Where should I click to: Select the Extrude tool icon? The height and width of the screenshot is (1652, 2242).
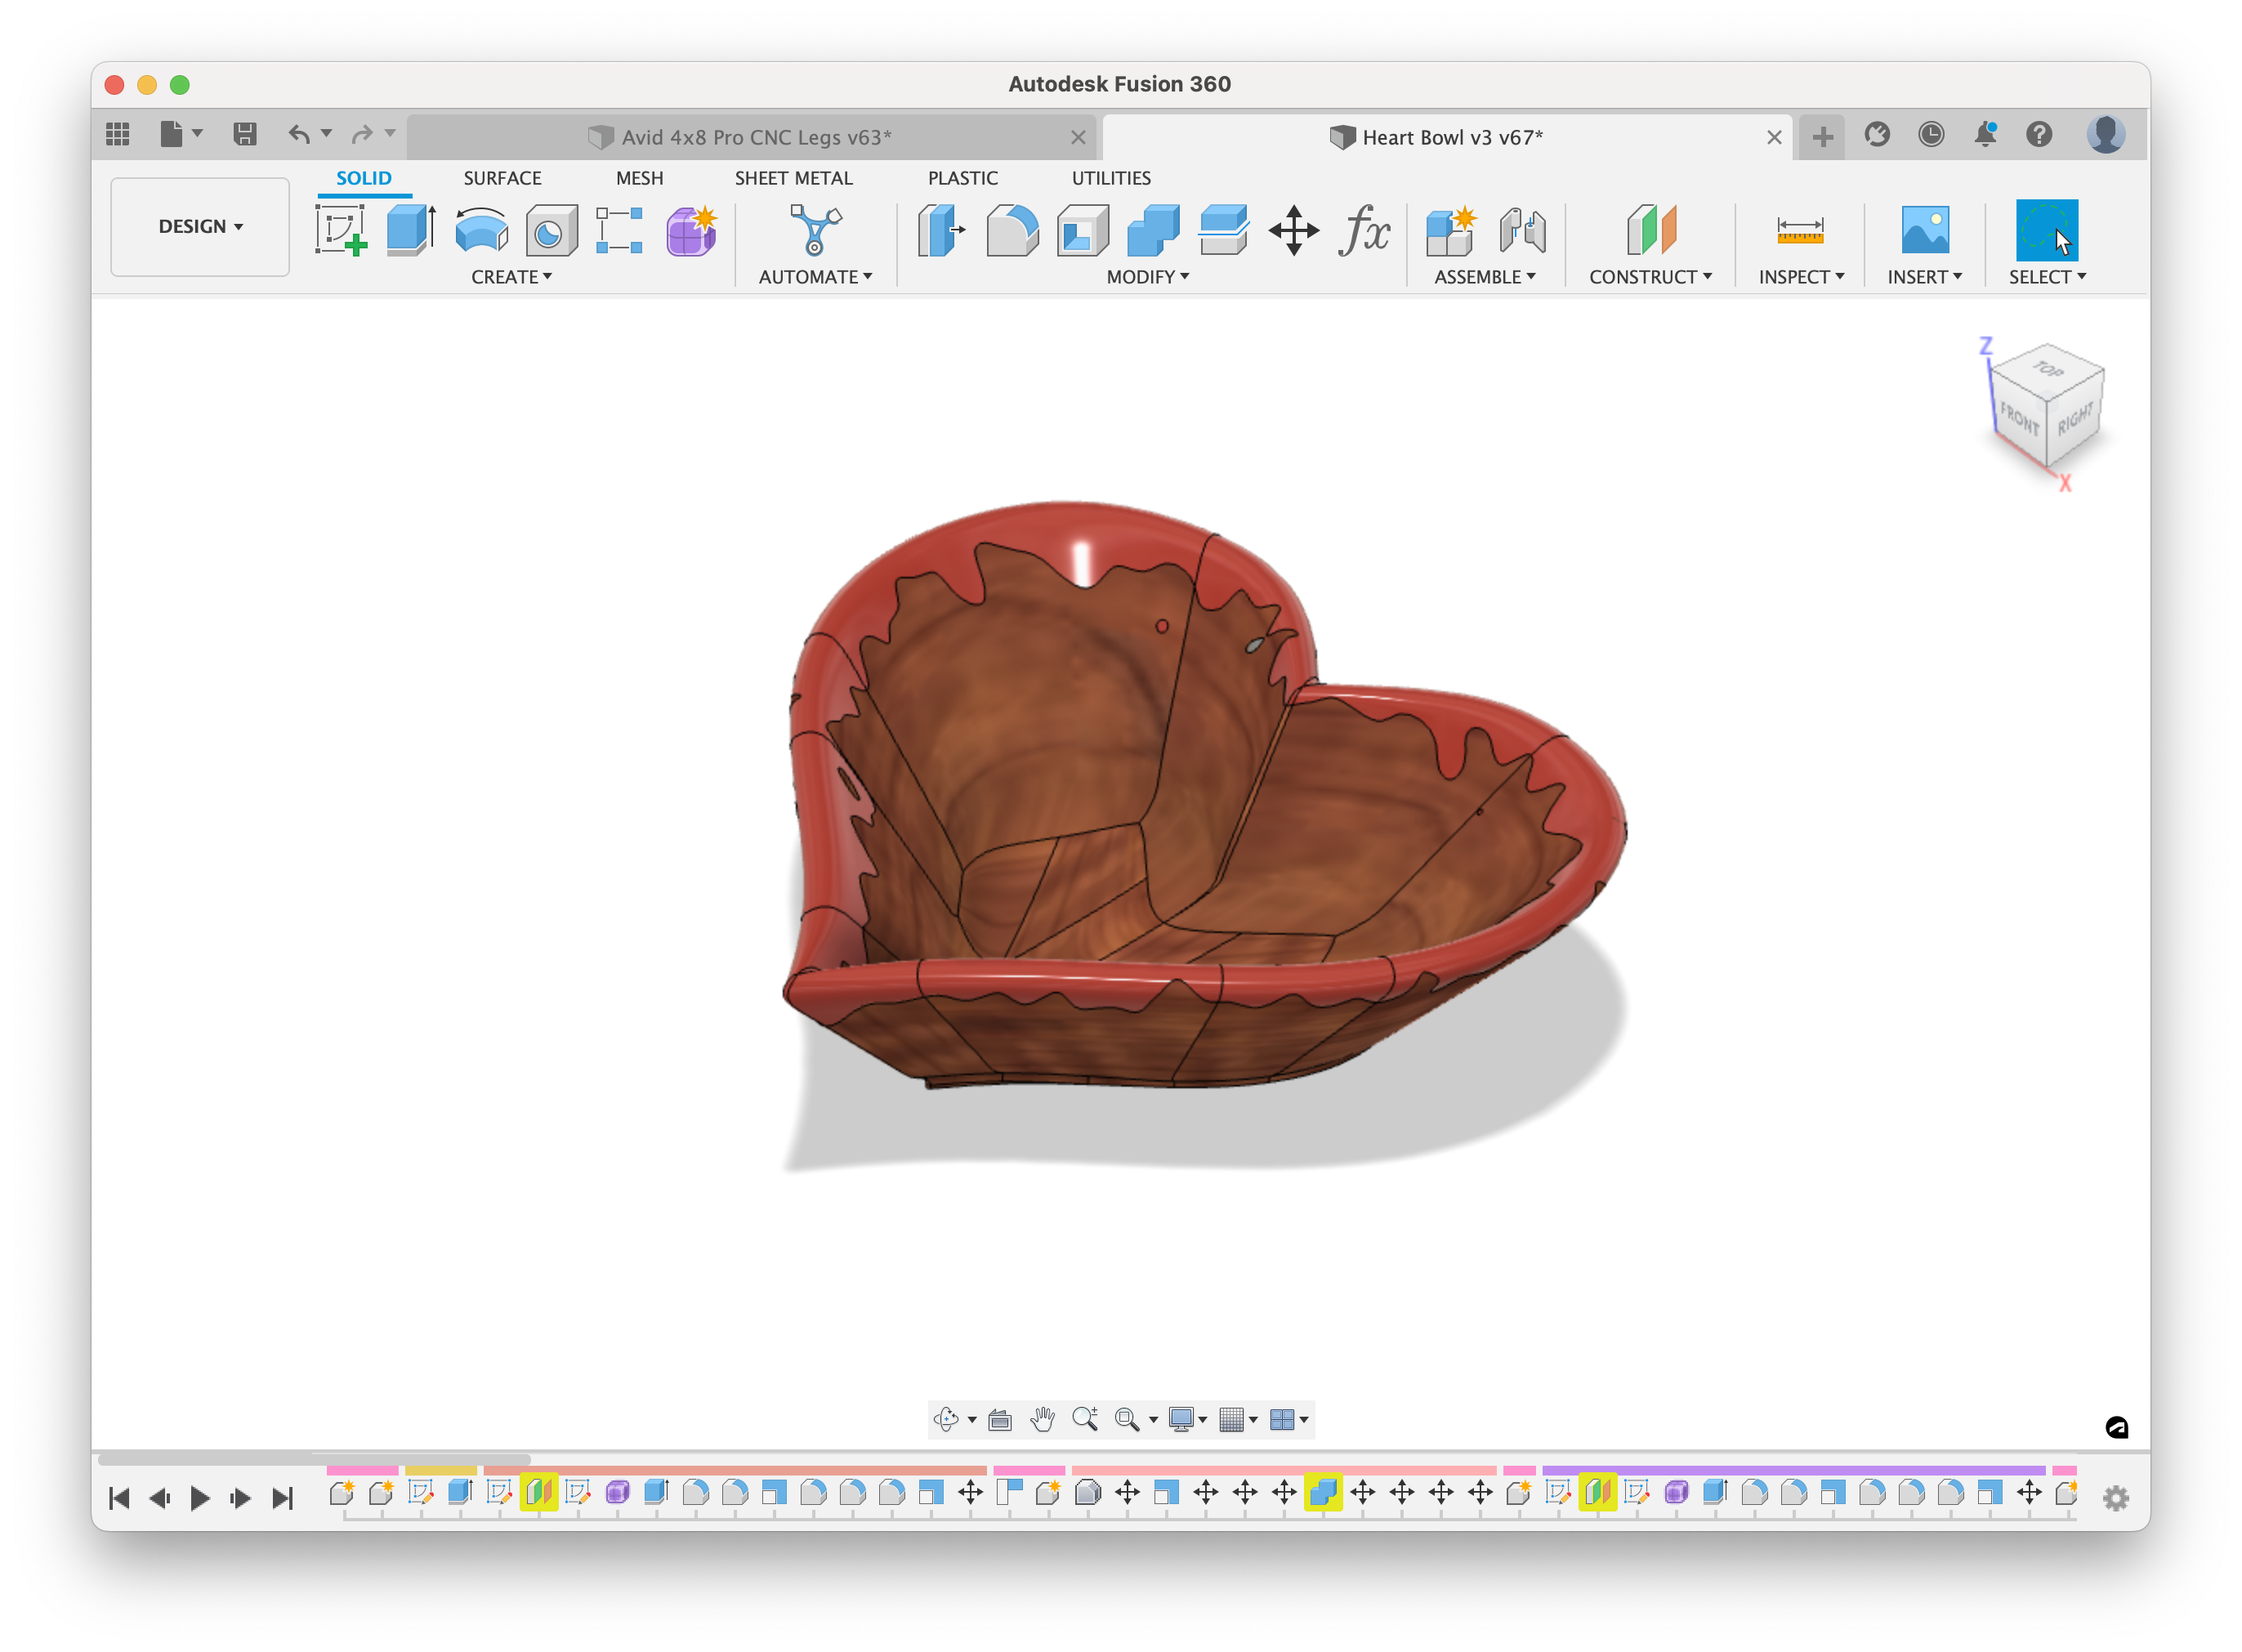[x=411, y=230]
